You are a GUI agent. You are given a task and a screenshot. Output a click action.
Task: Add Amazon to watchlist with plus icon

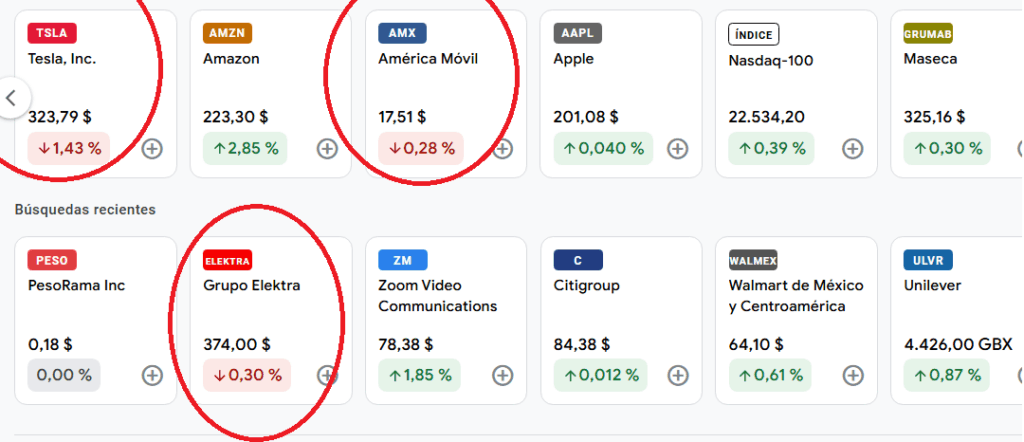coord(327,149)
